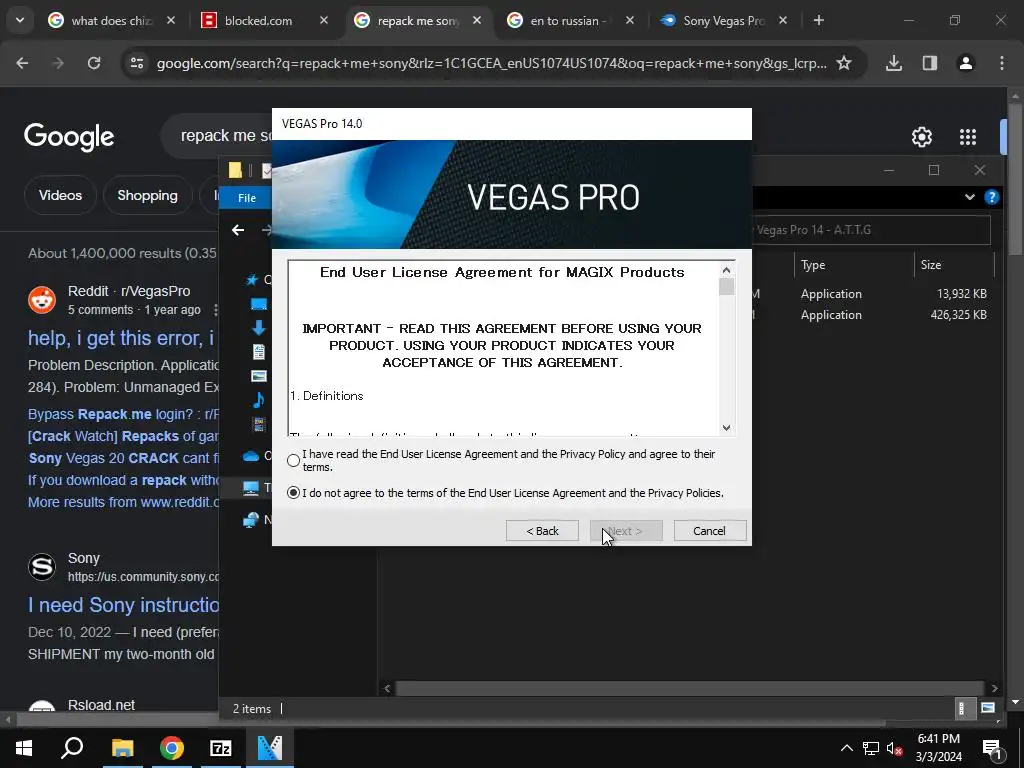
Task: Open Chrome downloads icon
Action: point(894,63)
